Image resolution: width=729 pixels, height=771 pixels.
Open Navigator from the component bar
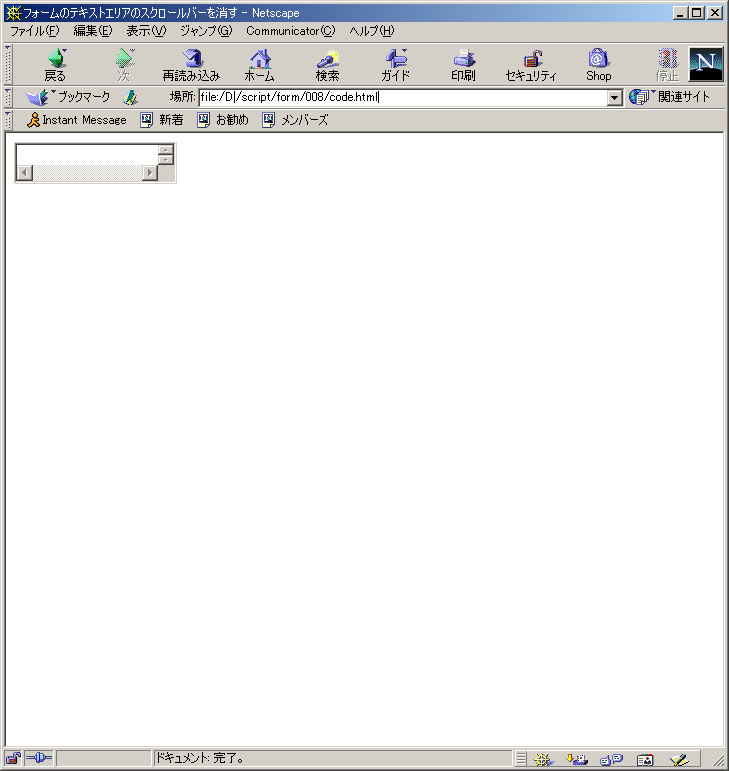tap(543, 759)
